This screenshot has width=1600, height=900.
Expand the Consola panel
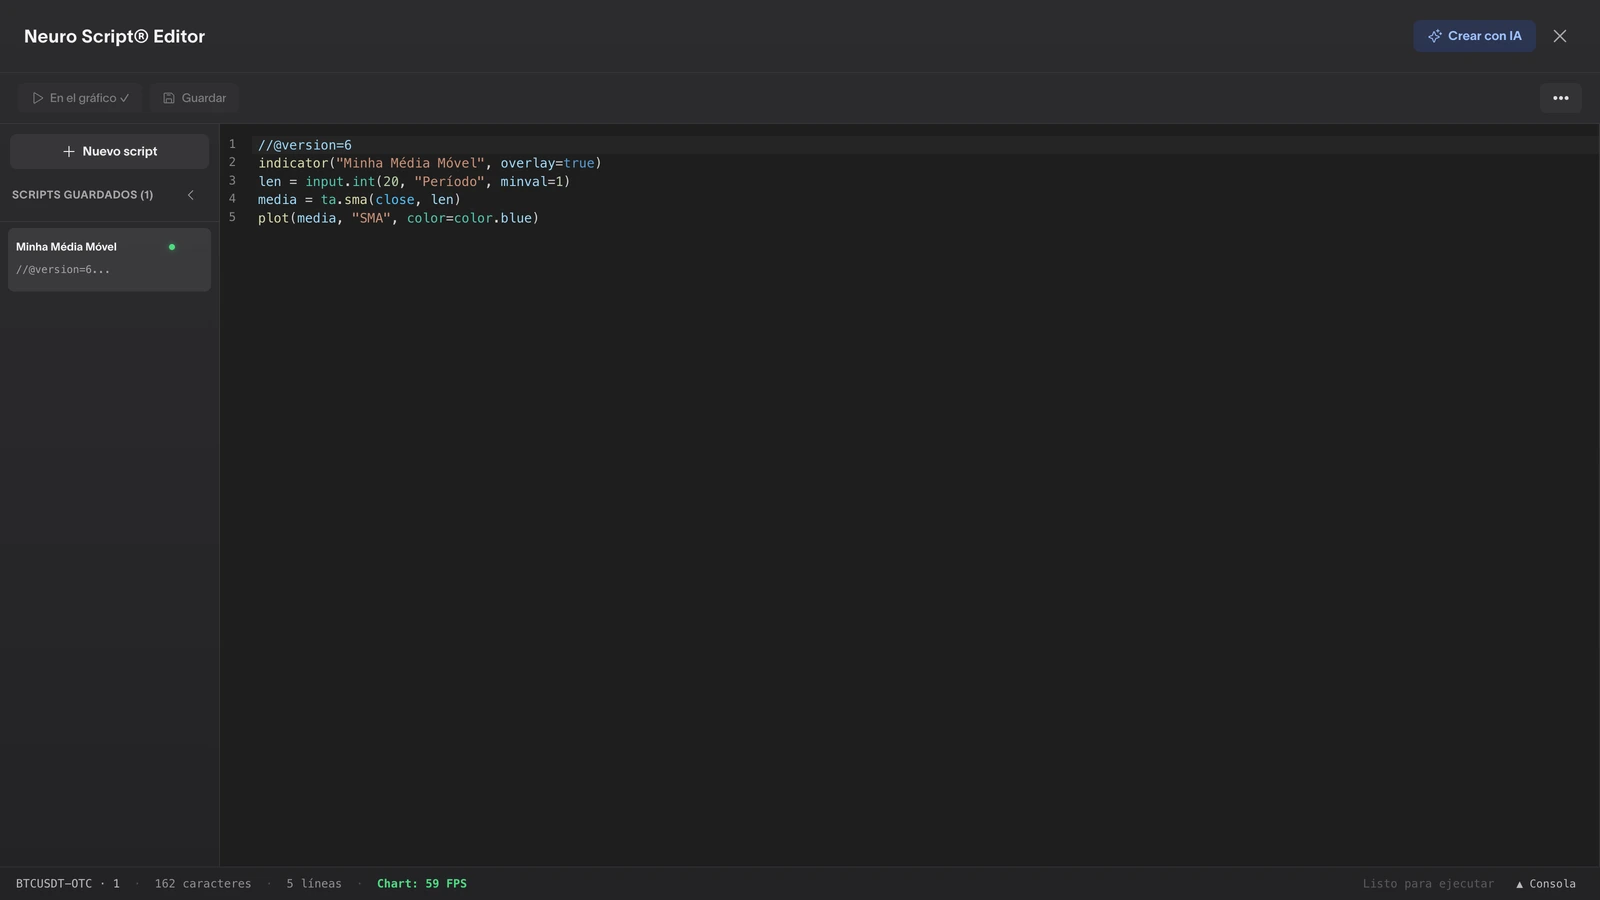1546,884
